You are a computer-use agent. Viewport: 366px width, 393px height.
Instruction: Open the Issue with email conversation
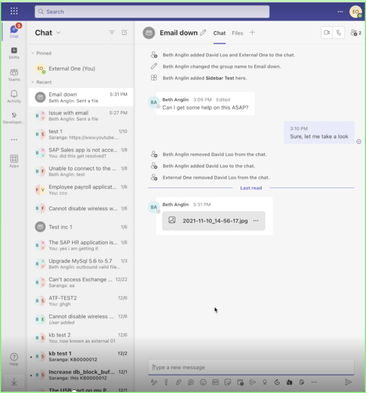point(81,116)
